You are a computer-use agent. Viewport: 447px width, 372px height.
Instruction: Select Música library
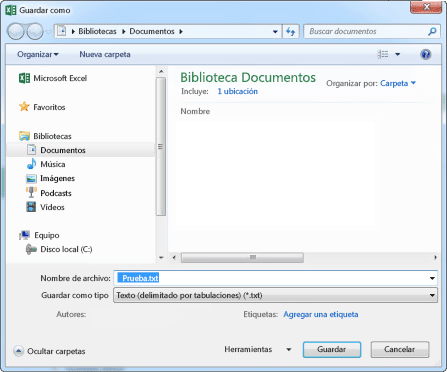tap(53, 164)
